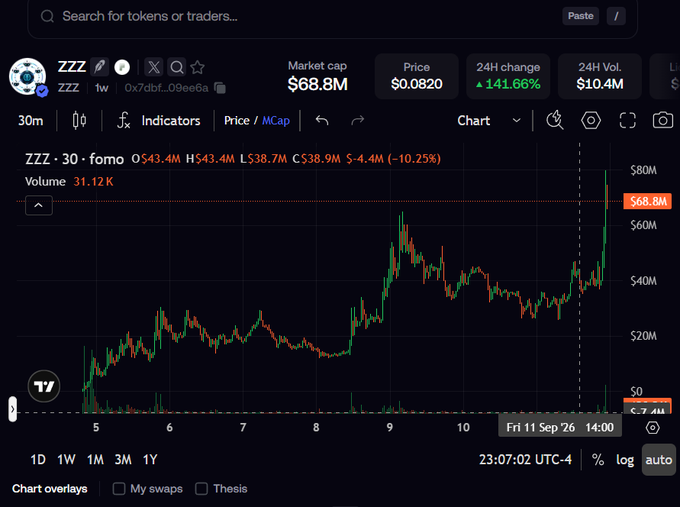Click the TradingView logo button
680x507 pixels.
point(44,386)
